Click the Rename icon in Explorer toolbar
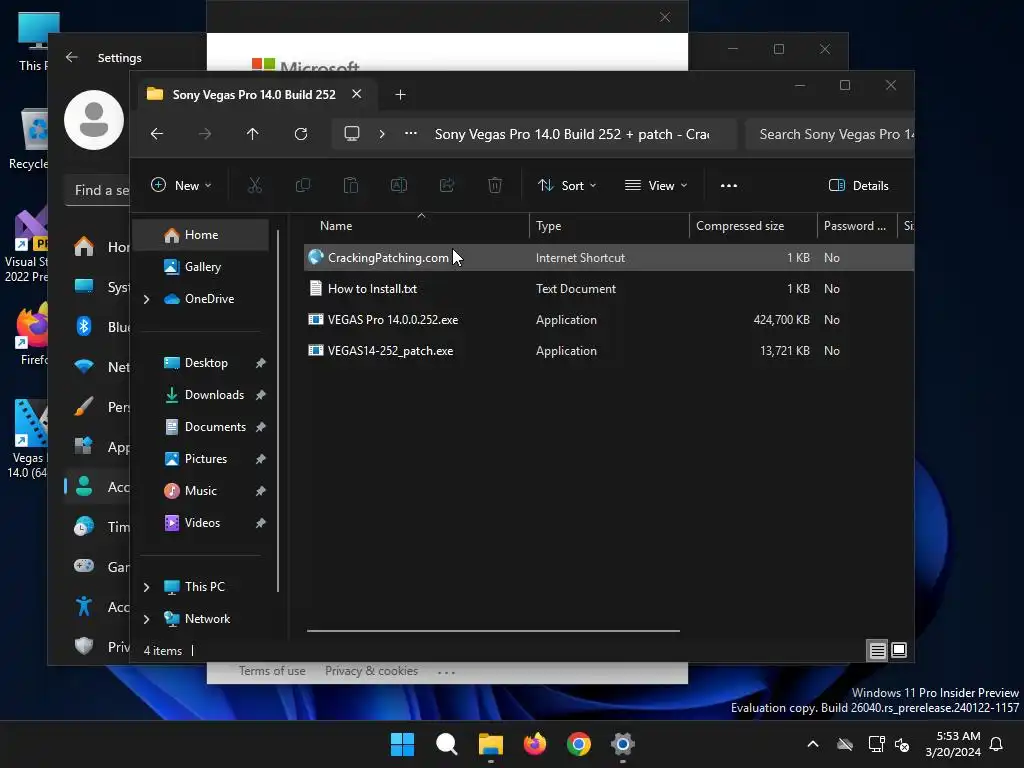This screenshot has width=1024, height=768. tap(399, 185)
